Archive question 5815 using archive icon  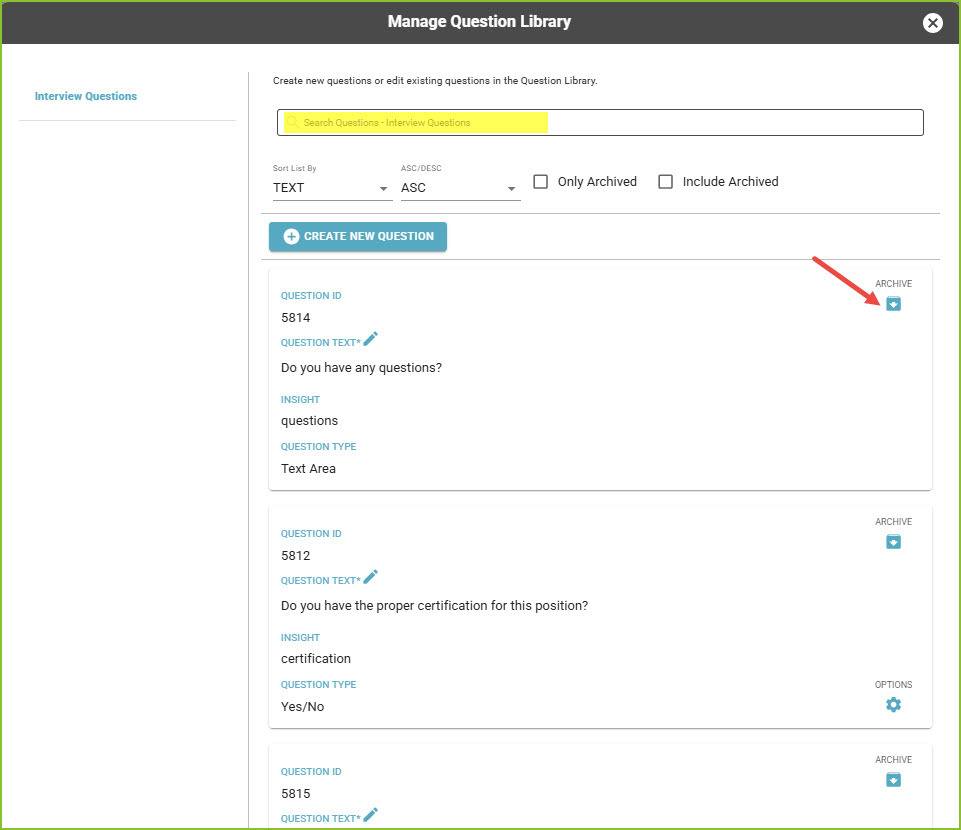[893, 779]
